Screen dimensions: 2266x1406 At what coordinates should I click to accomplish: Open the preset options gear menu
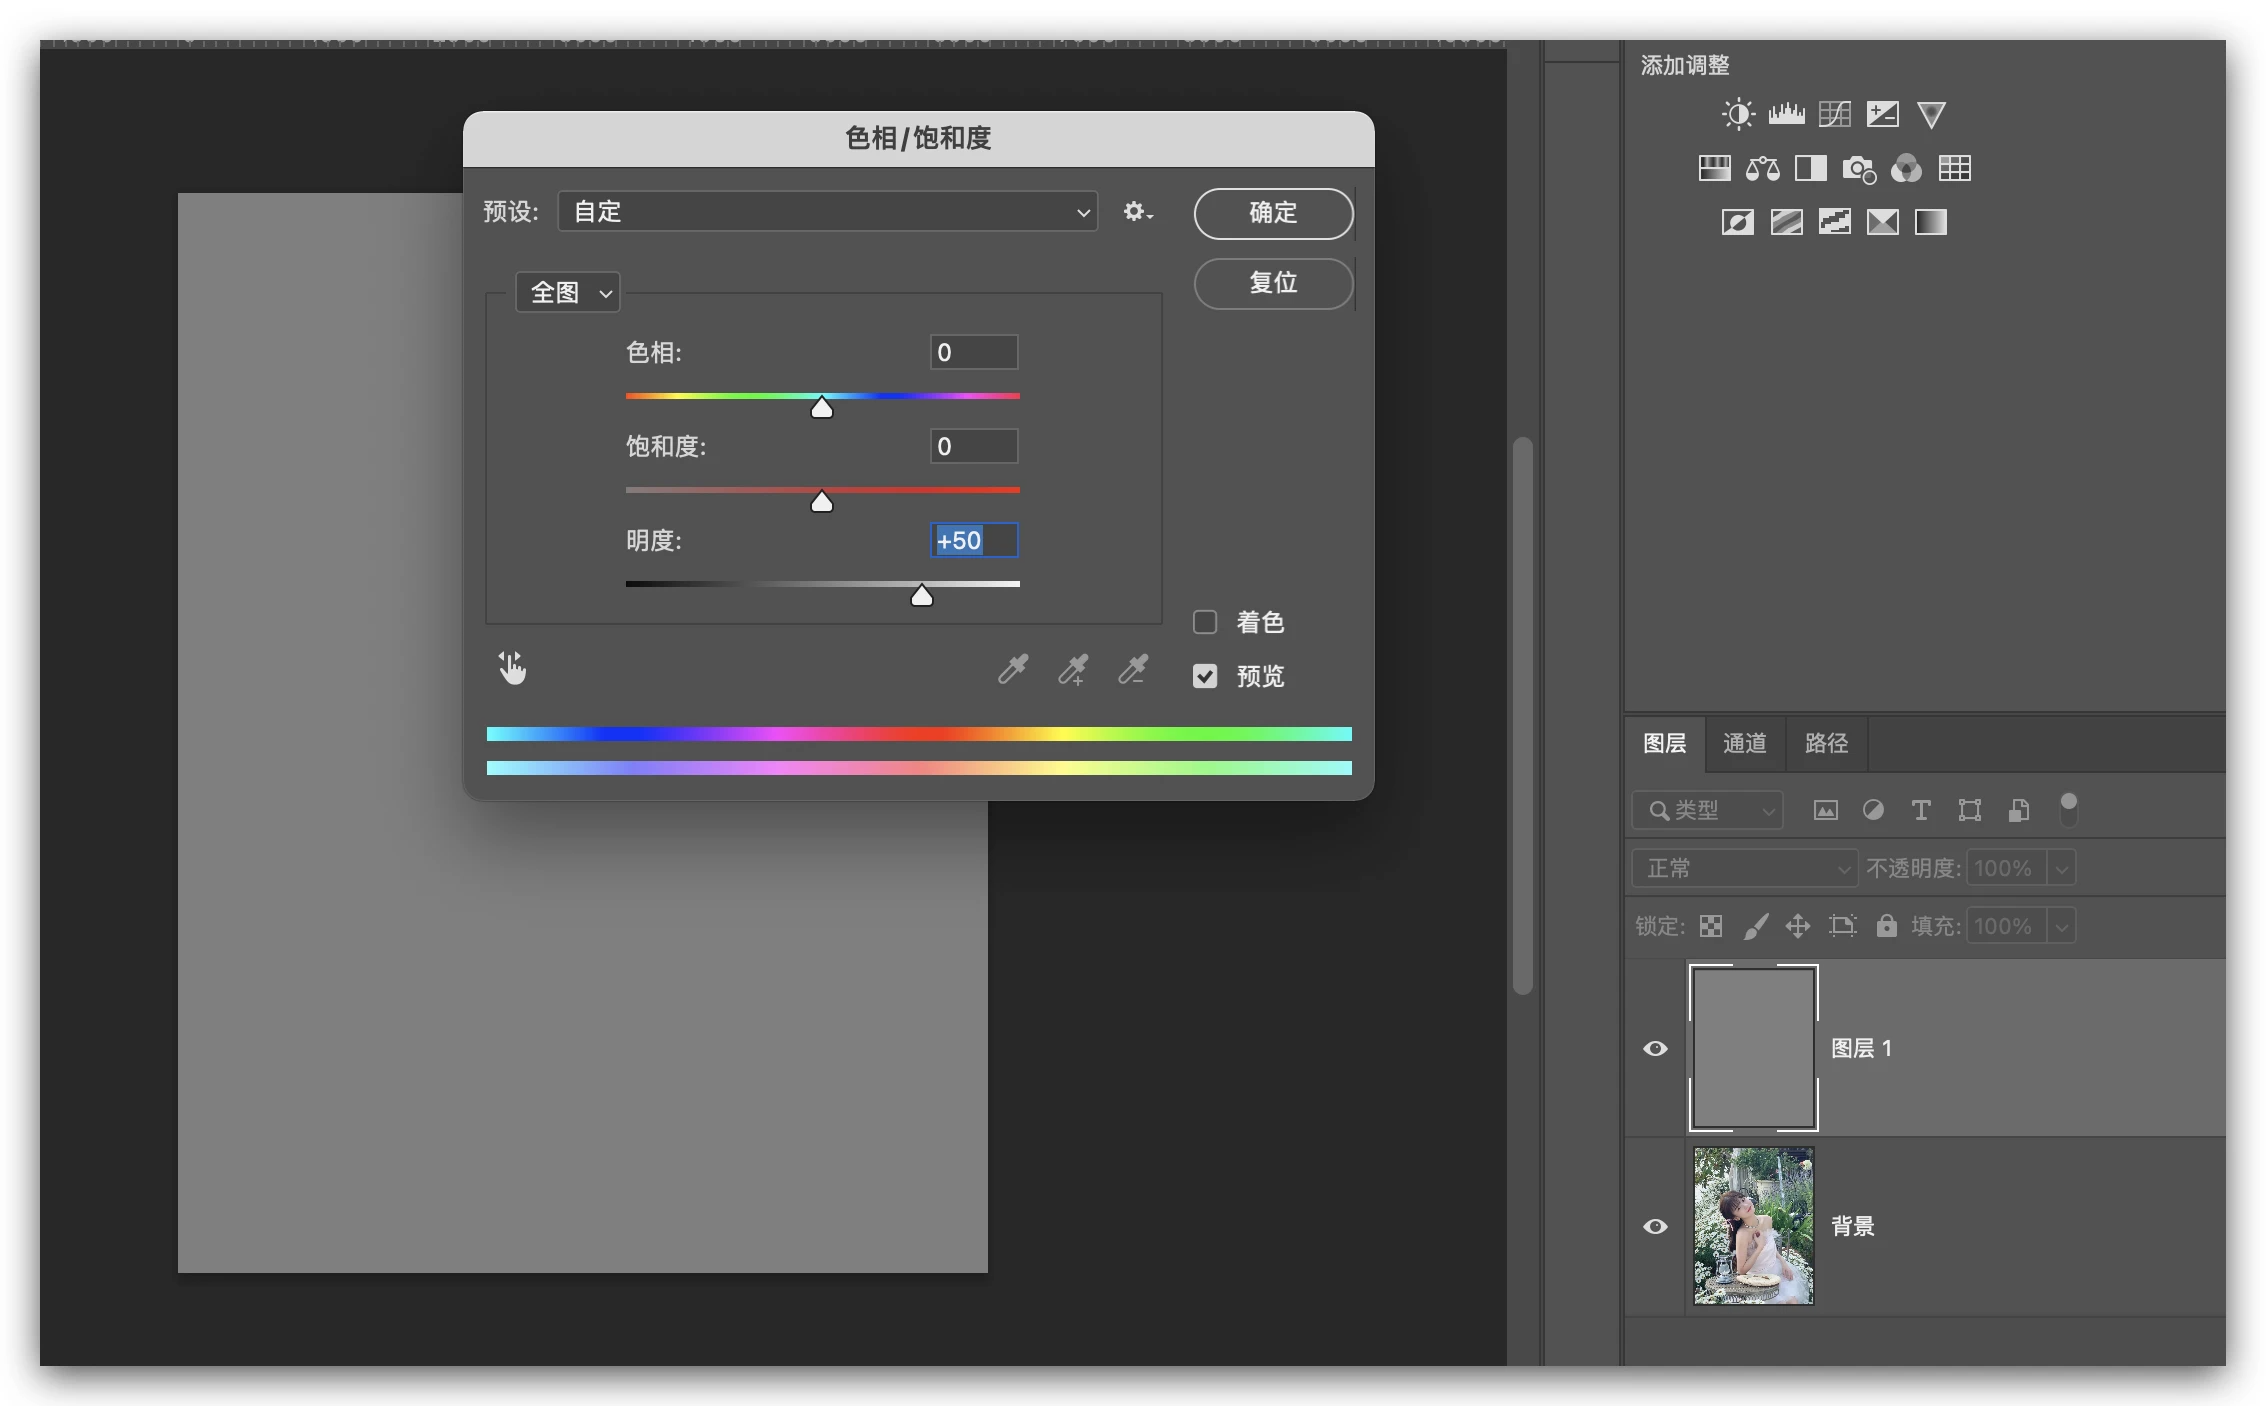pyautogui.click(x=1137, y=212)
